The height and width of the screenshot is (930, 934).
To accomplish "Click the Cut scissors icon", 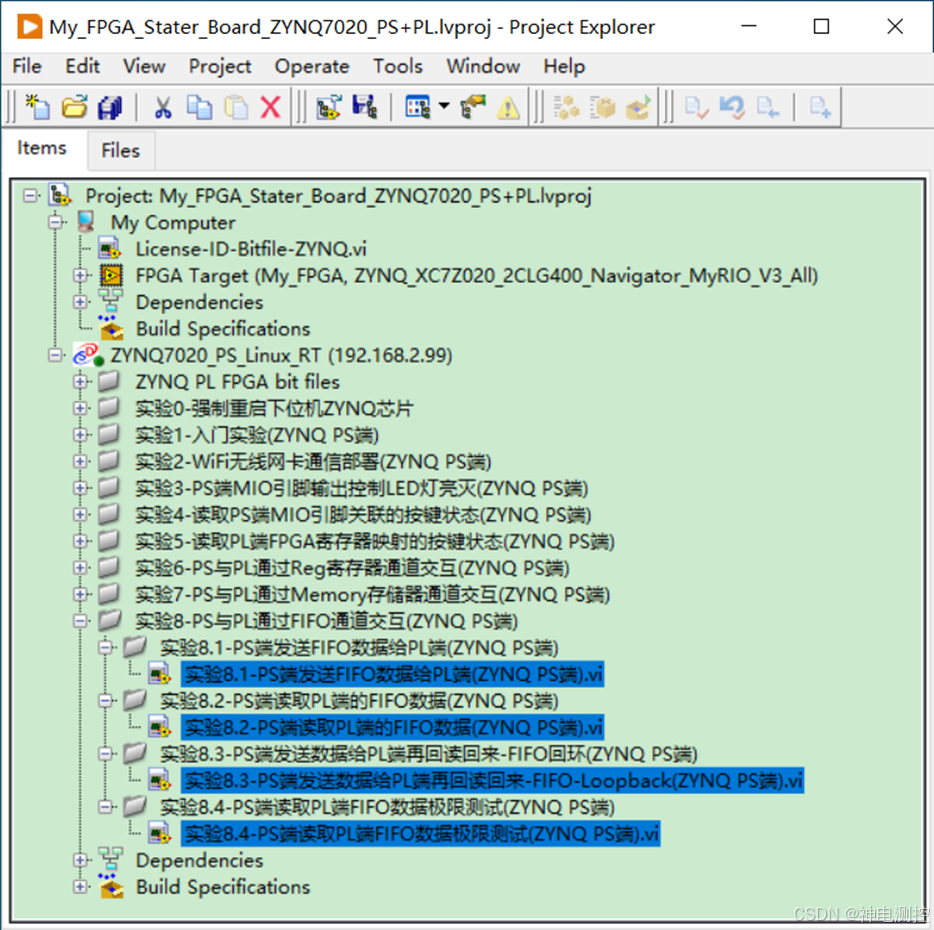I will click(163, 108).
